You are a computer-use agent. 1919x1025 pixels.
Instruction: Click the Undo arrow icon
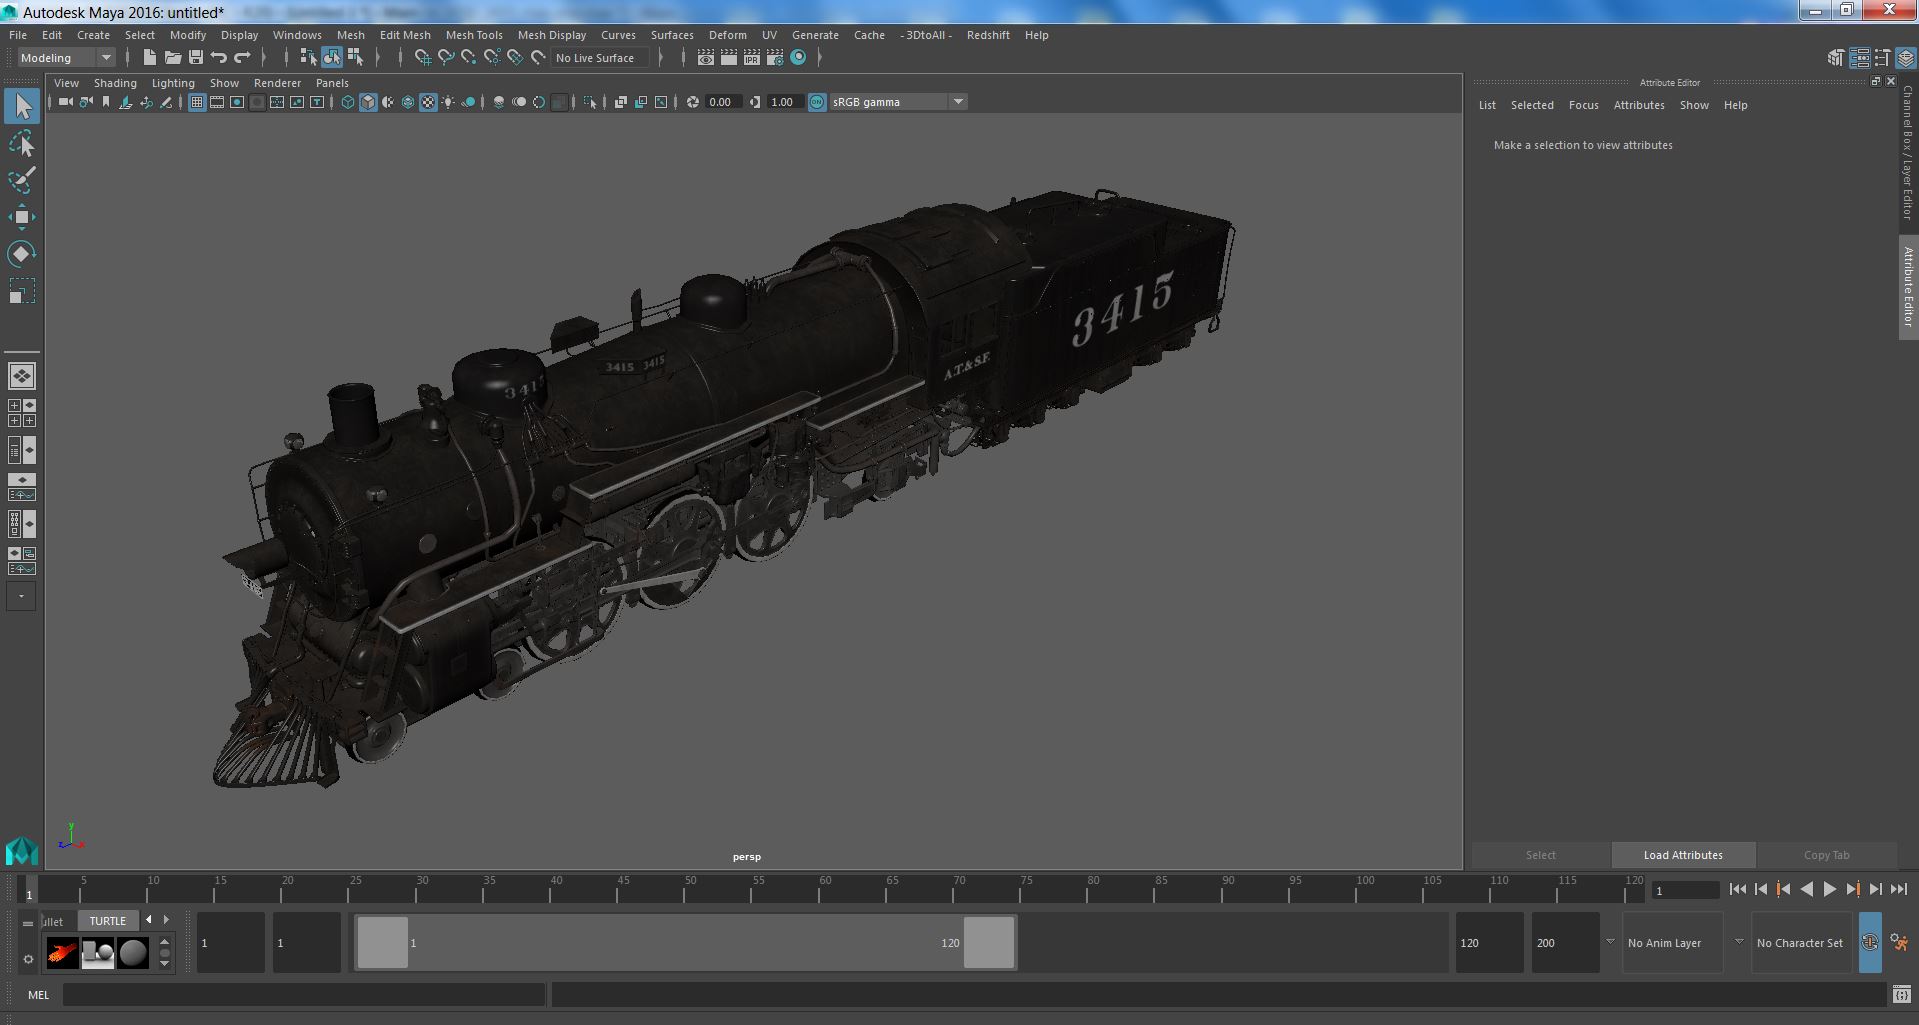tap(219, 57)
